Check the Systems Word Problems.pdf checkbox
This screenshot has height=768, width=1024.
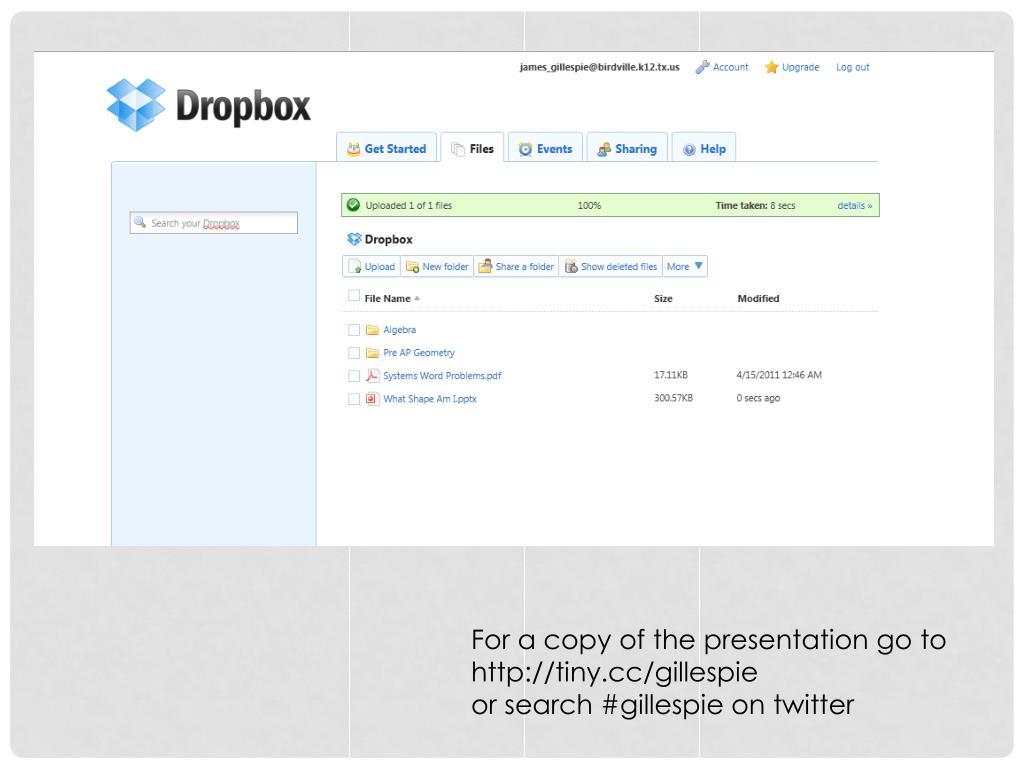click(354, 376)
